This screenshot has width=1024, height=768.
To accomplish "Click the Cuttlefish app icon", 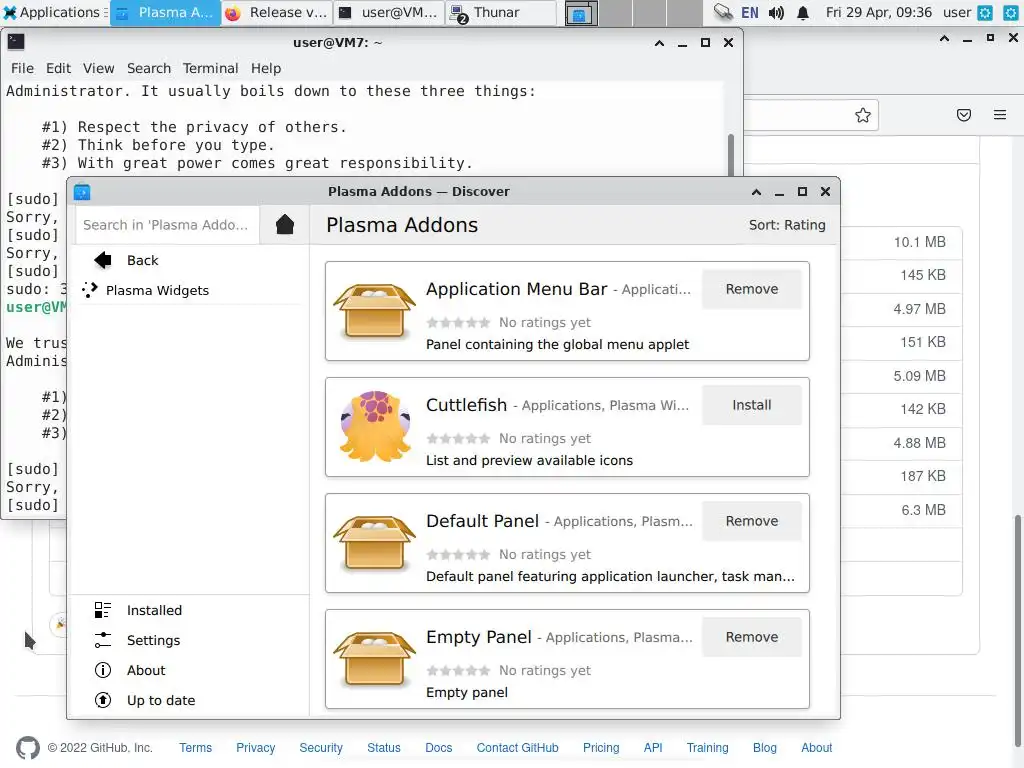I will (x=376, y=426).
